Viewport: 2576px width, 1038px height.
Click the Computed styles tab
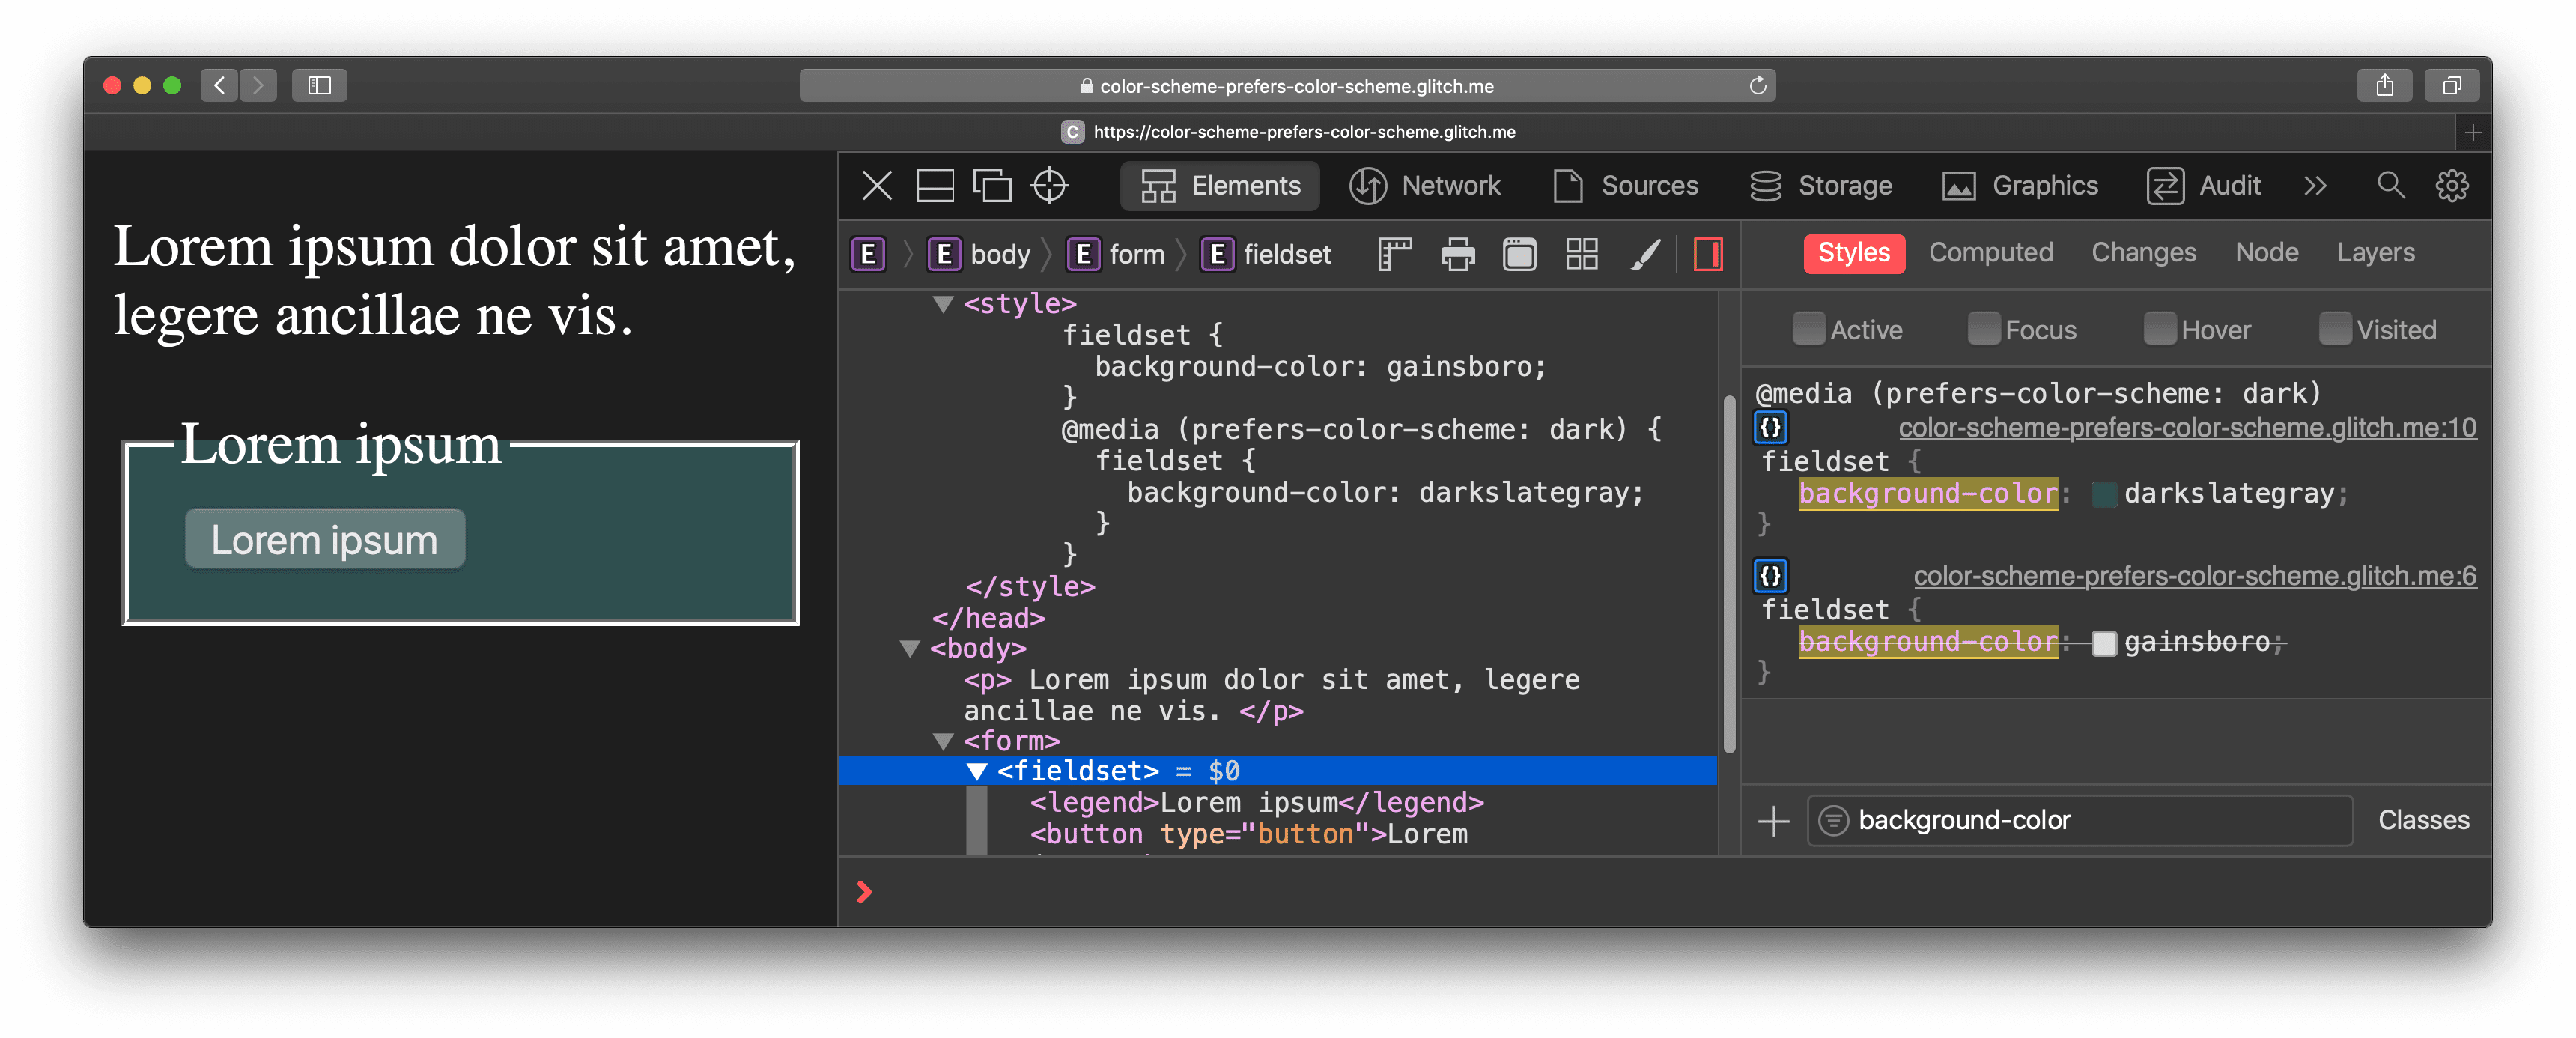click(1991, 252)
